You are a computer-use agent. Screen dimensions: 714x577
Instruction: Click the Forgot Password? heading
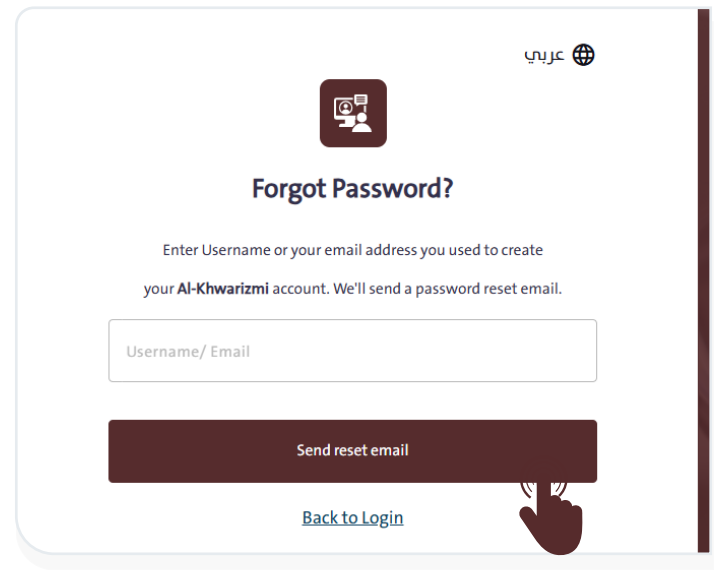click(352, 188)
